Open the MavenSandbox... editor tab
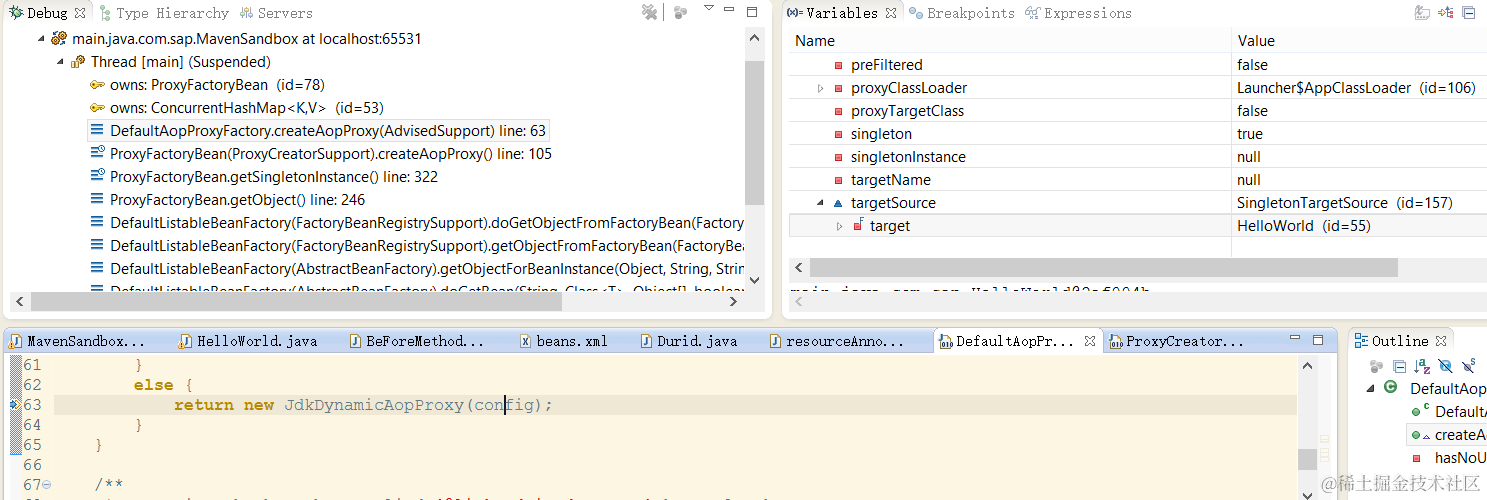 tap(78, 341)
